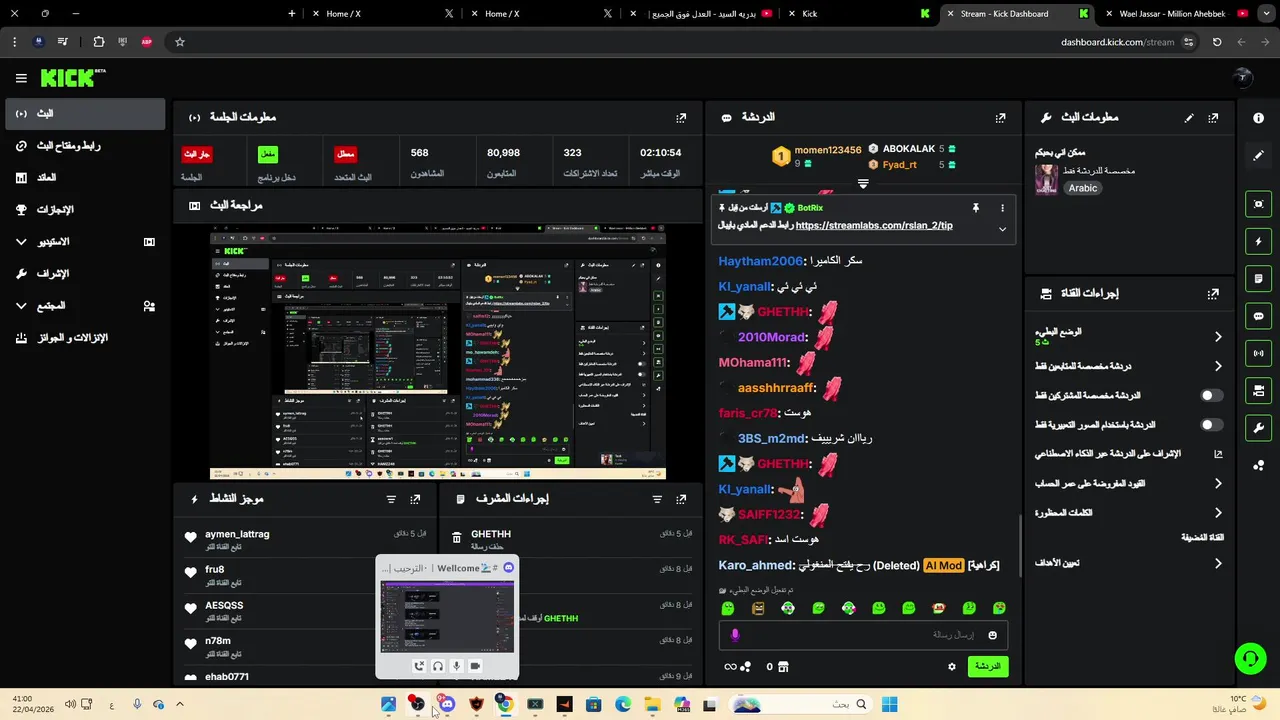Click the AI Mod badge in chat
This screenshot has width=1280, height=720.
point(943,566)
